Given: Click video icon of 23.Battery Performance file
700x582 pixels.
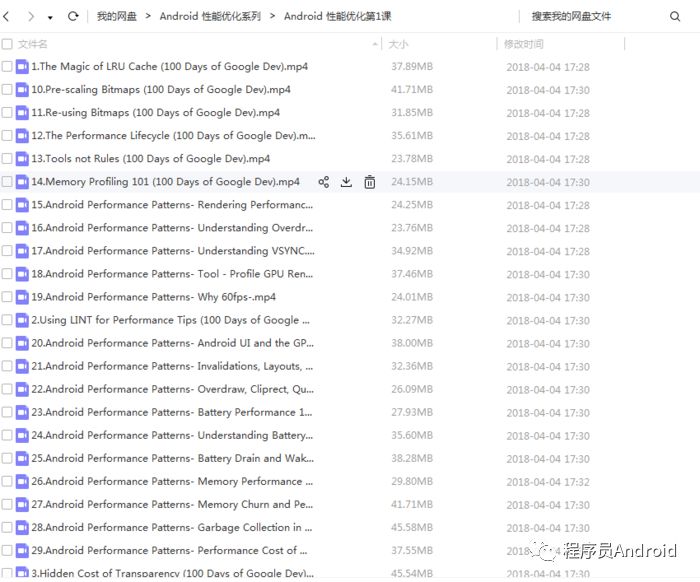Looking at the screenshot, I should point(22,412).
